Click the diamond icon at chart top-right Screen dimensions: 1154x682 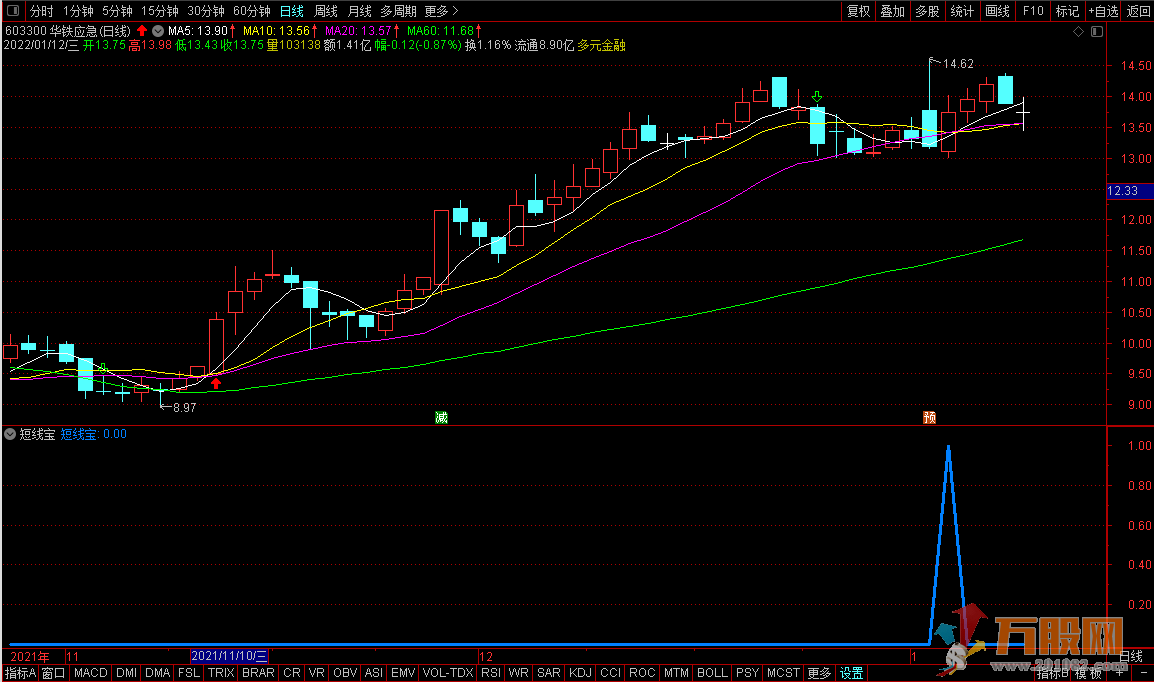coord(1078,32)
